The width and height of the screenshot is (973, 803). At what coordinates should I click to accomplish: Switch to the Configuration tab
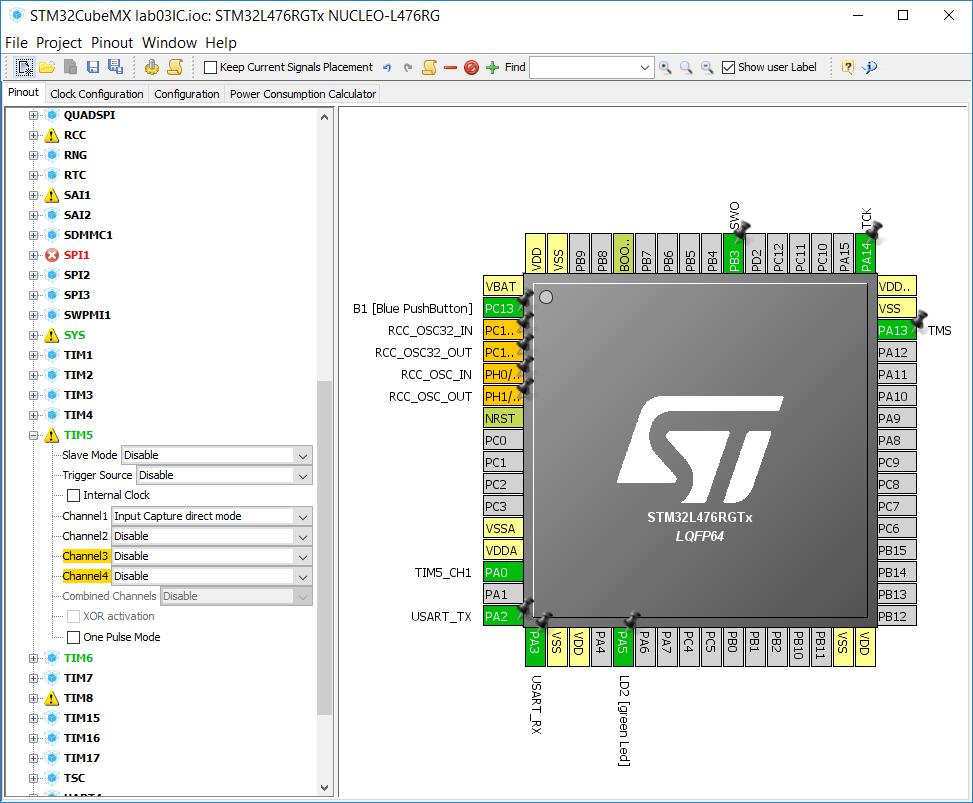point(187,94)
